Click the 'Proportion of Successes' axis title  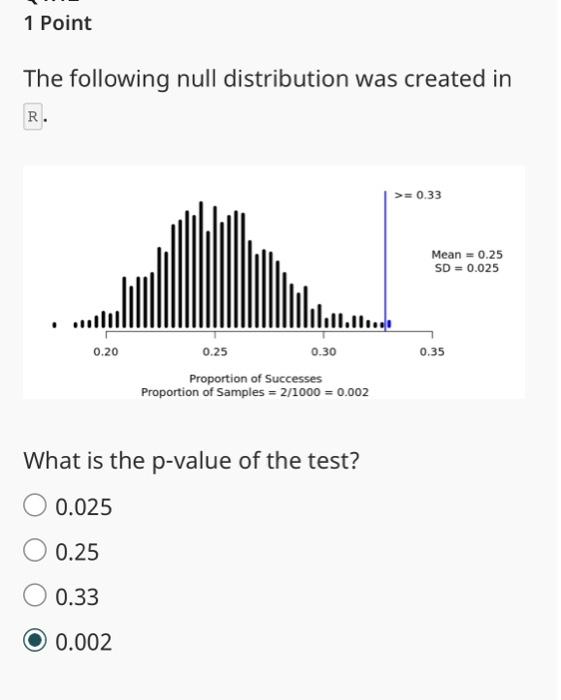coord(255,379)
